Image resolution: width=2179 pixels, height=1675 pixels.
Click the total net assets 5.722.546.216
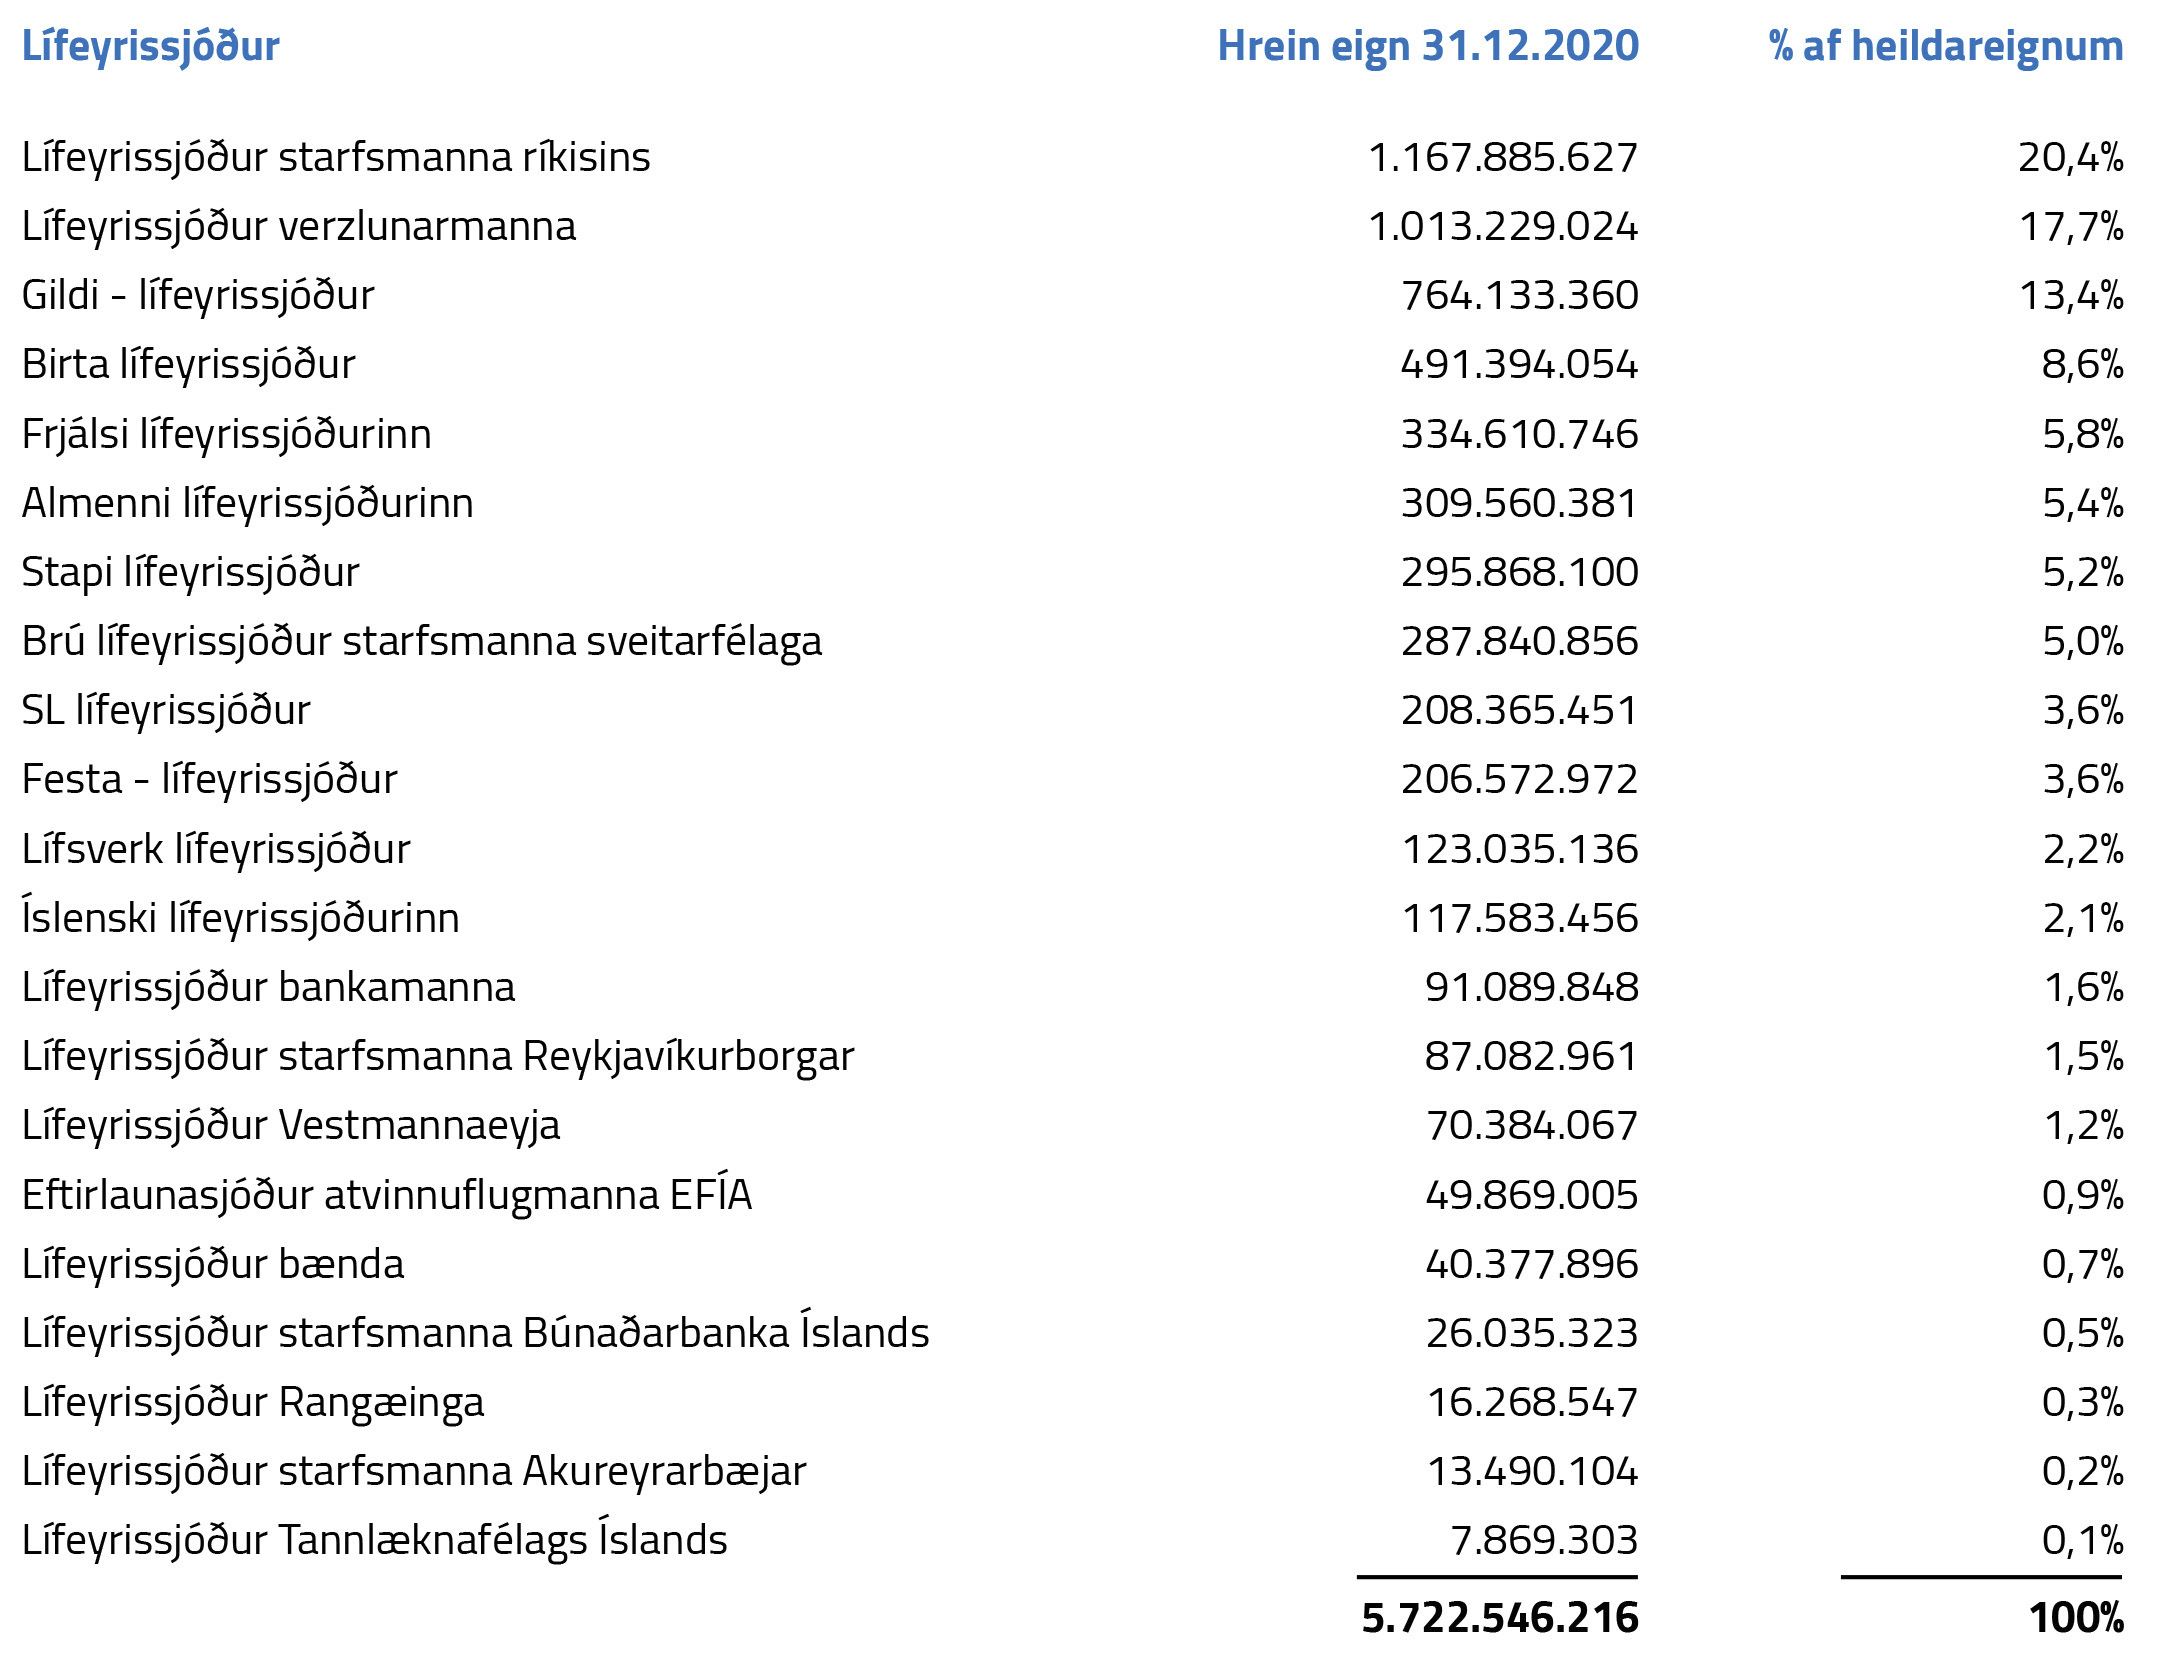pos(1499,1618)
